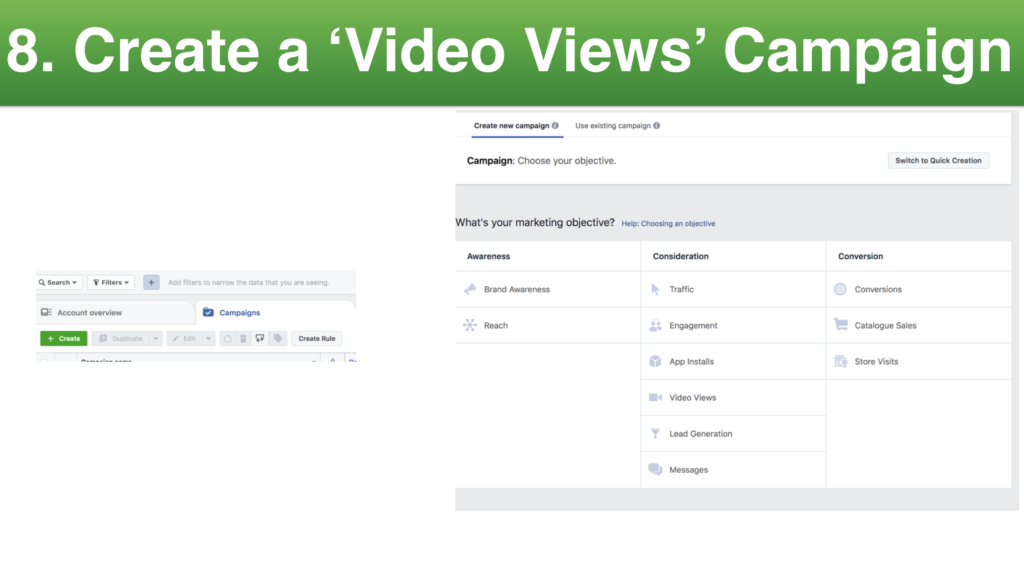Open the Search dropdown
The width and height of the screenshot is (1024, 573).
(x=59, y=282)
